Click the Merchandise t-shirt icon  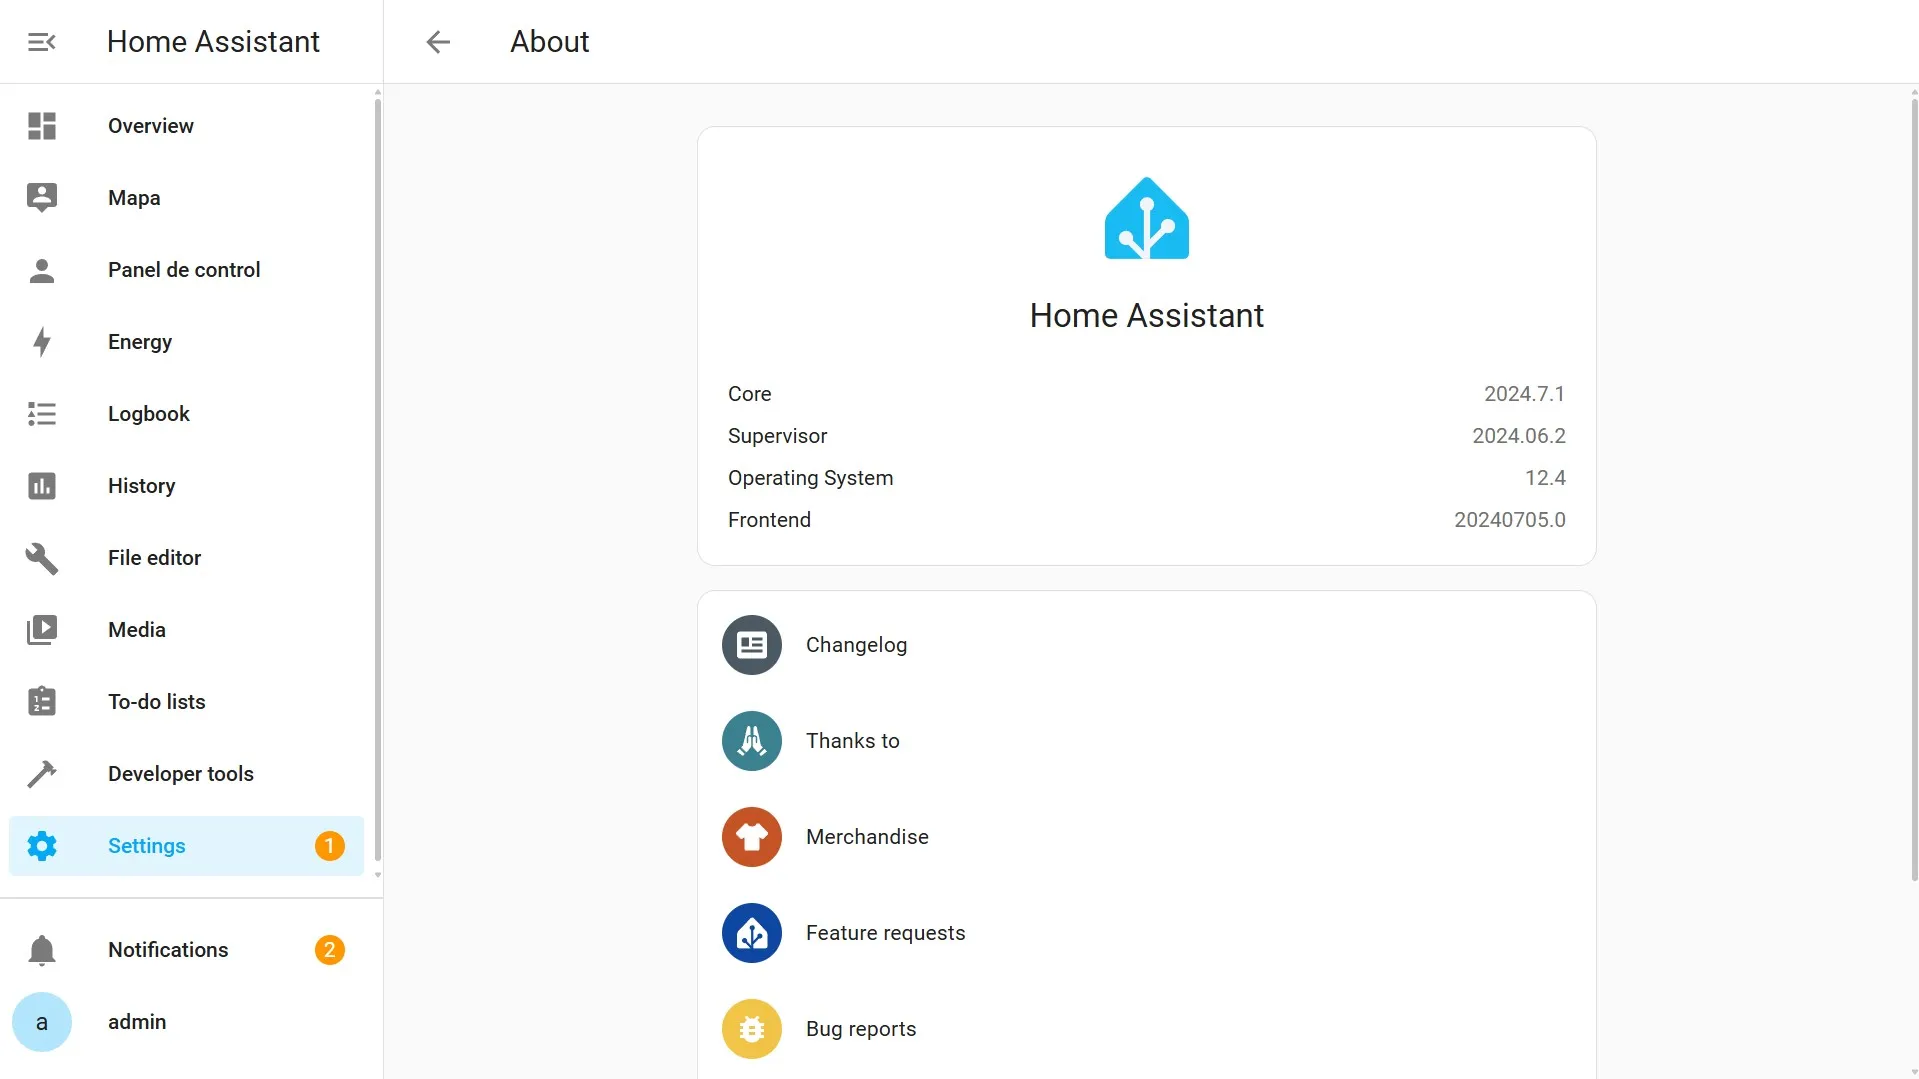pos(752,837)
